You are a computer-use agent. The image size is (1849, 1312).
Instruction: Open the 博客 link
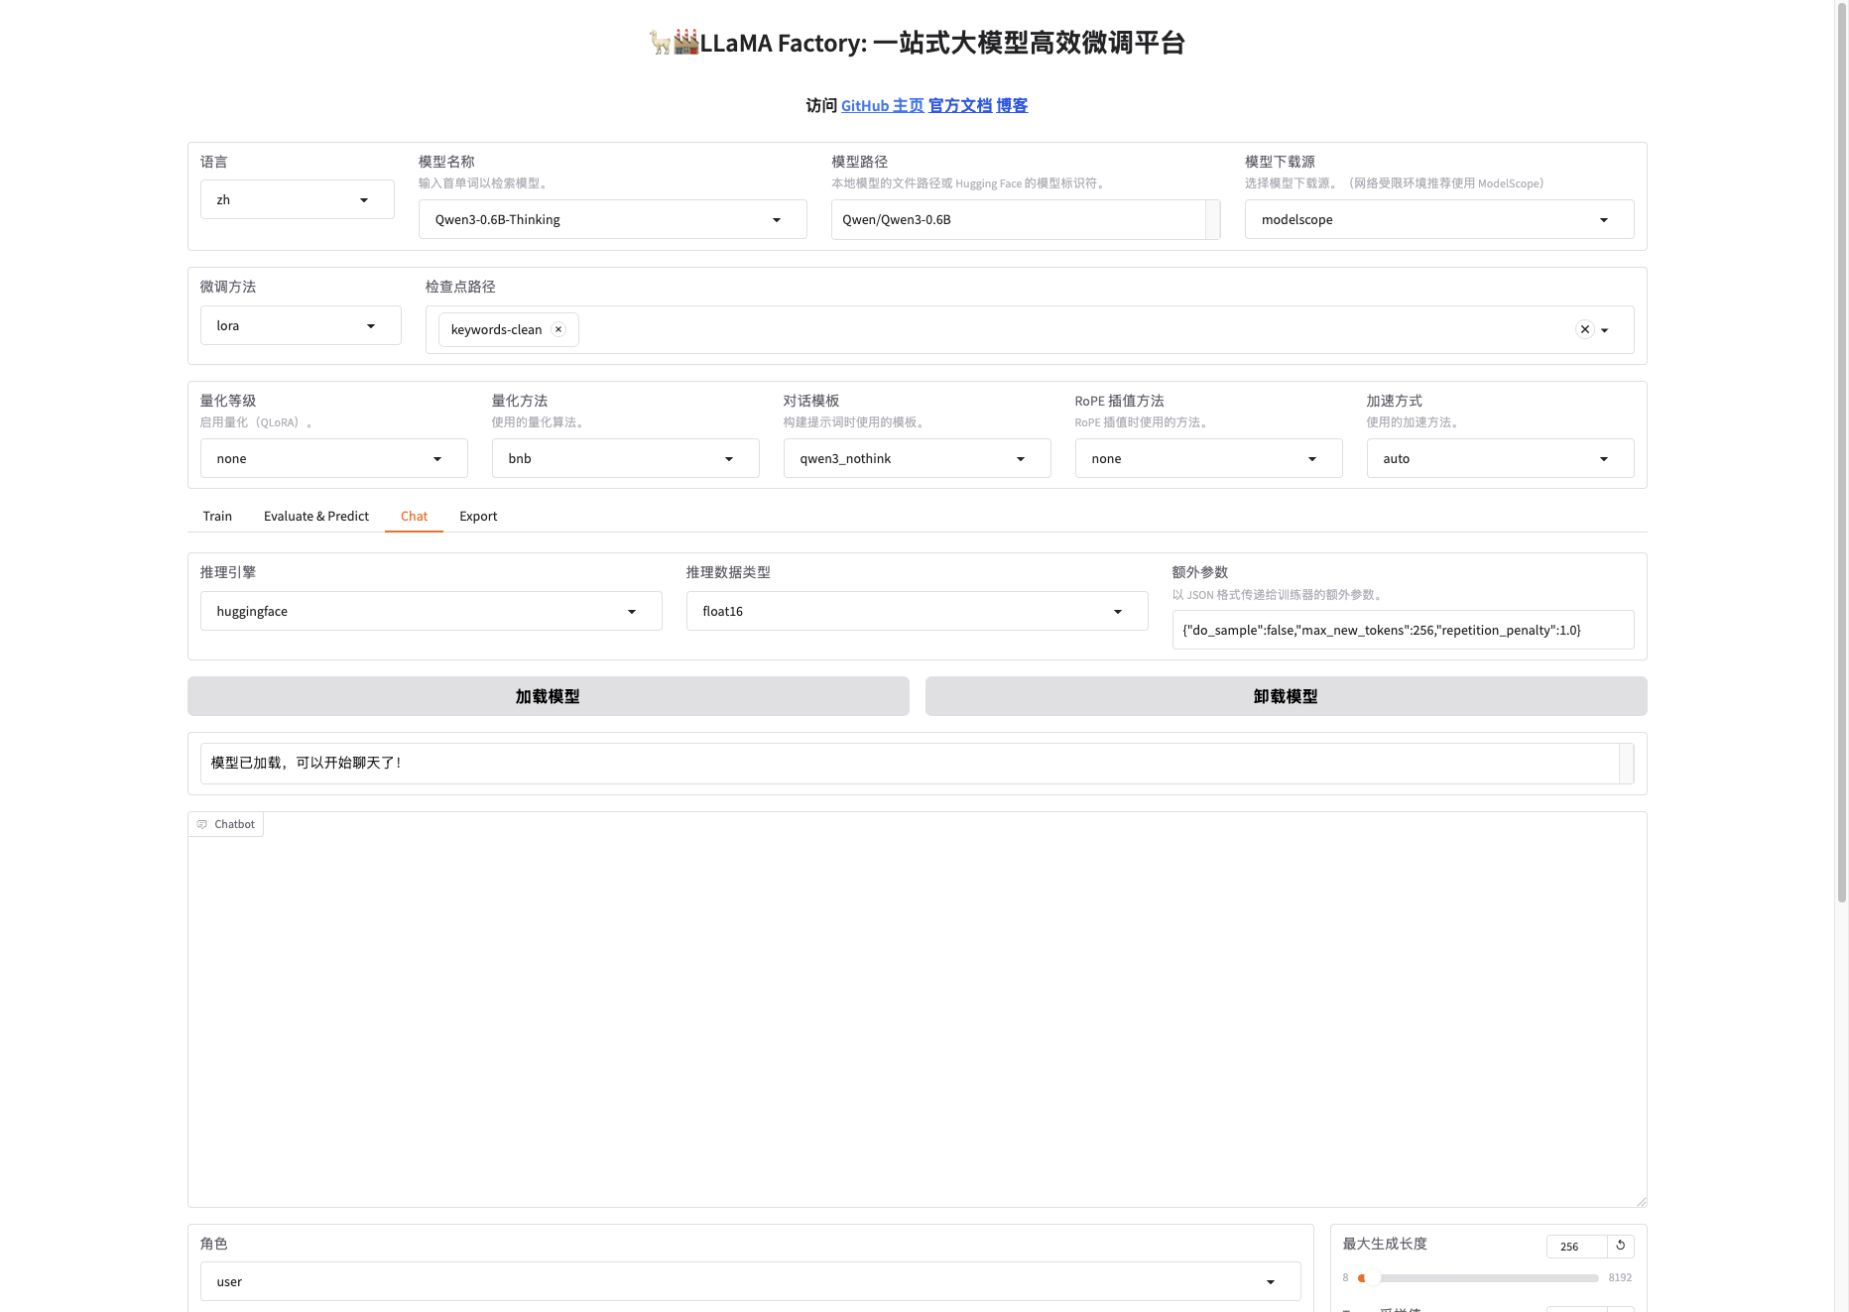[1012, 105]
